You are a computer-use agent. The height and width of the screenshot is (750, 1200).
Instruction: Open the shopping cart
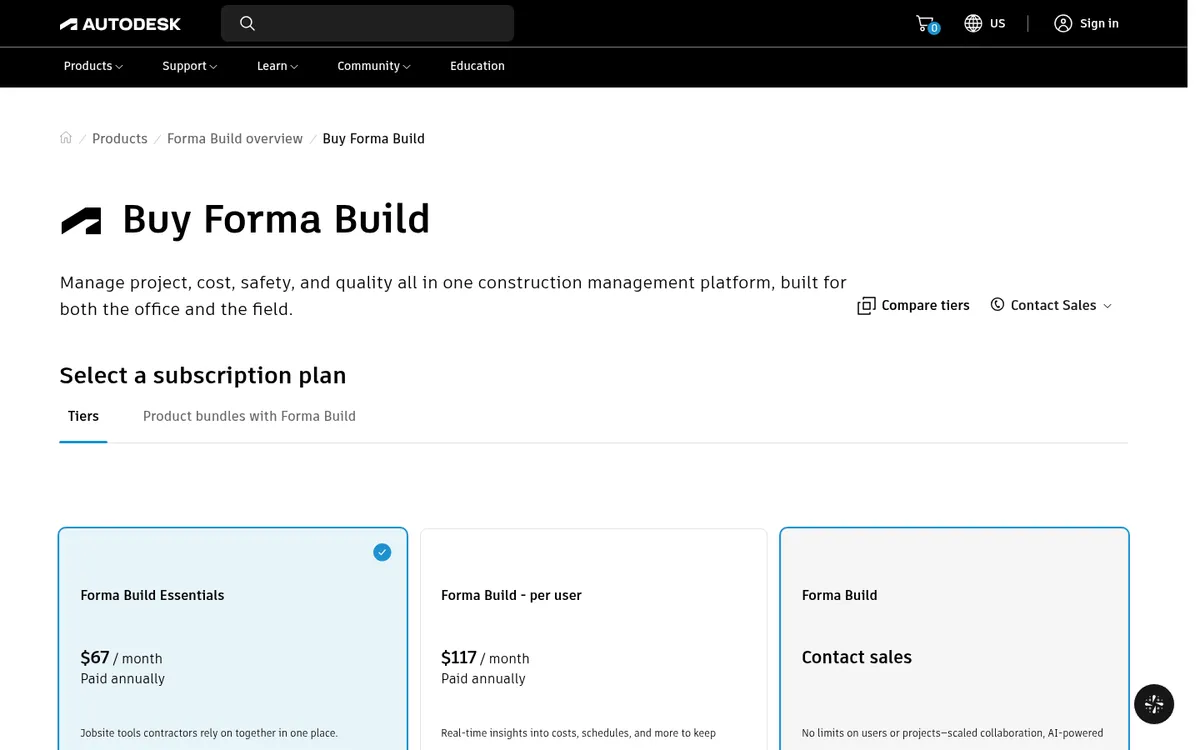pyautogui.click(x=926, y=23)
